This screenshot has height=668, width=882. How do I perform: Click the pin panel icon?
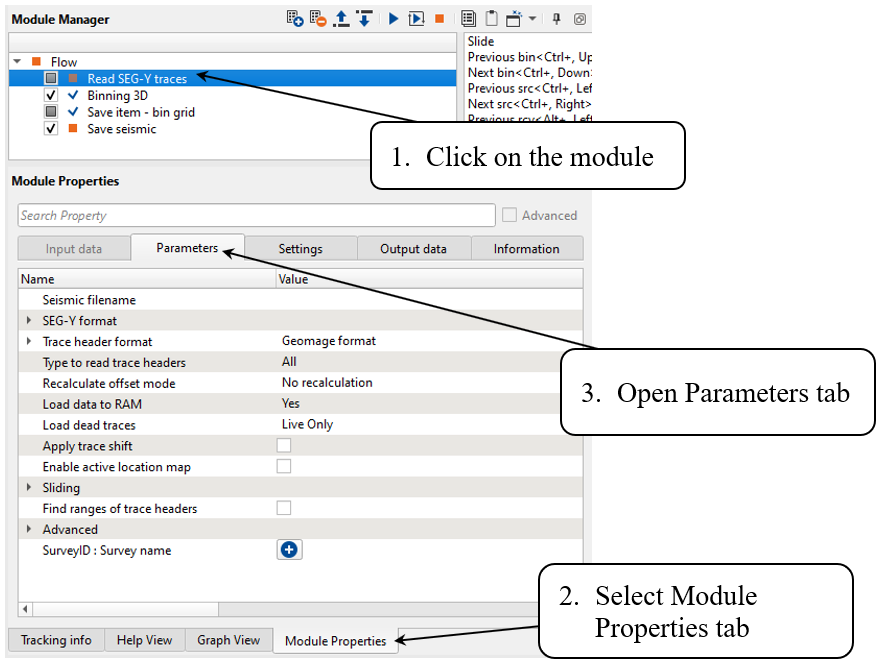[557, 19]
